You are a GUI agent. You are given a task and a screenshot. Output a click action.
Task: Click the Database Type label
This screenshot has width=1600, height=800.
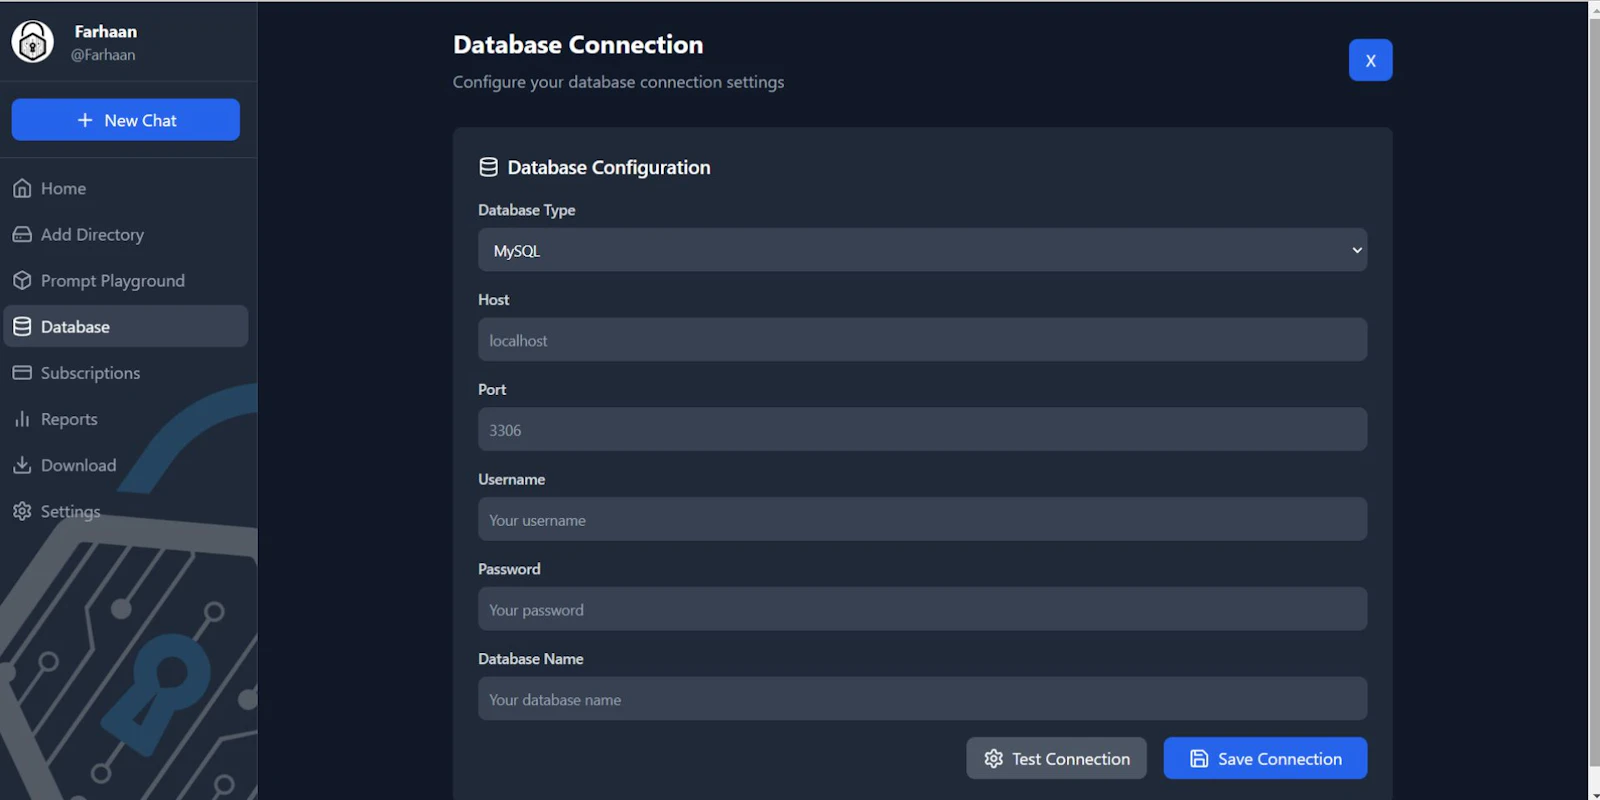point(527,210)
